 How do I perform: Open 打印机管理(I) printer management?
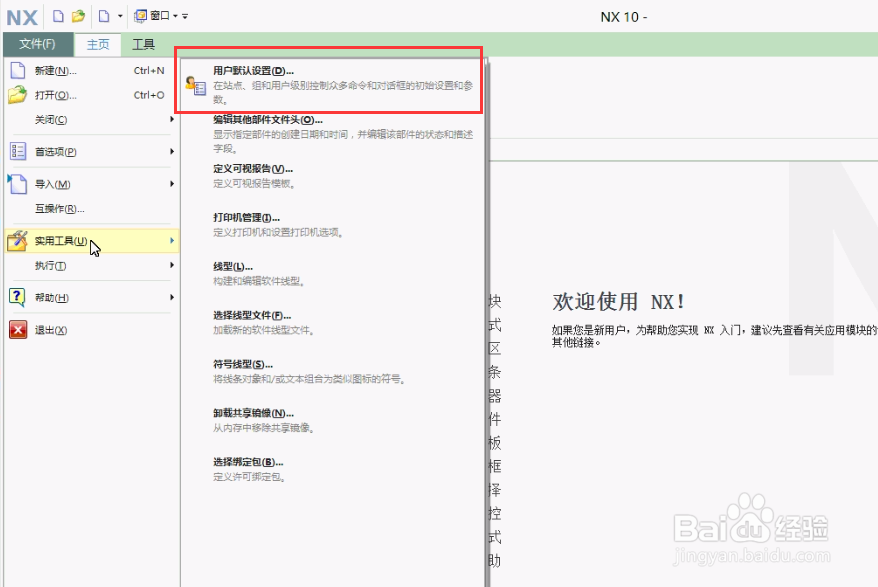click(333, 225)
